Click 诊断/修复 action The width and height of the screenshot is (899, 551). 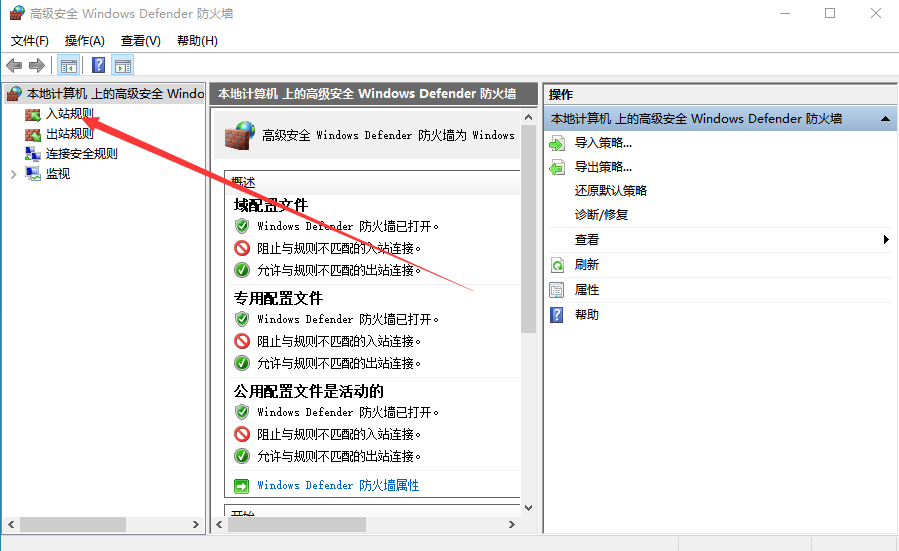(601, 215)
